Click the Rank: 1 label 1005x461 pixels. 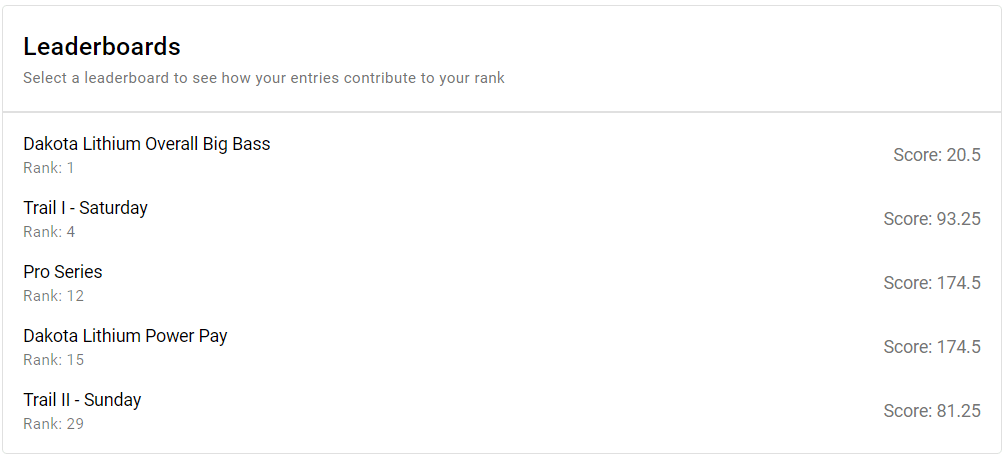49,168
